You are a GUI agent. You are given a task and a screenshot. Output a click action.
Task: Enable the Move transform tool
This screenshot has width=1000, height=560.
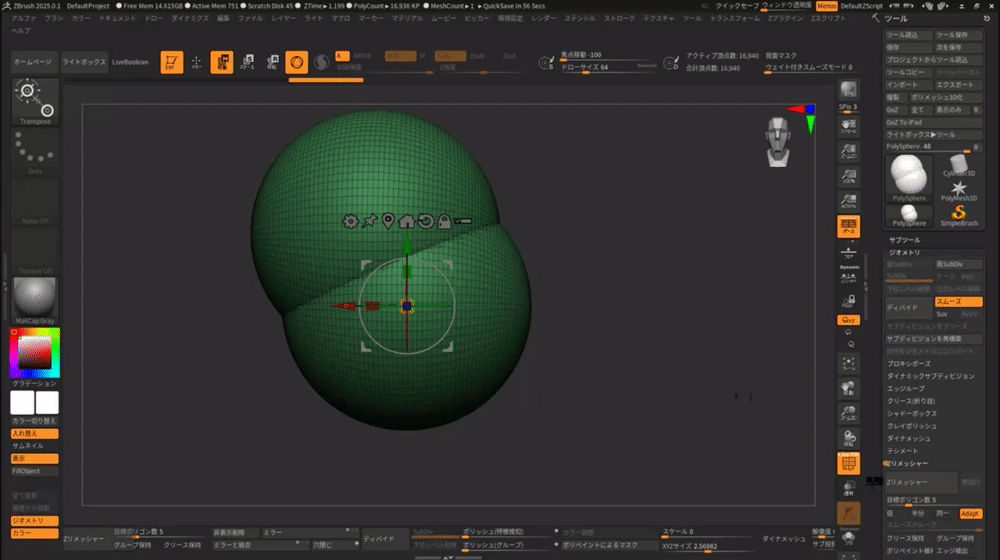221,62
